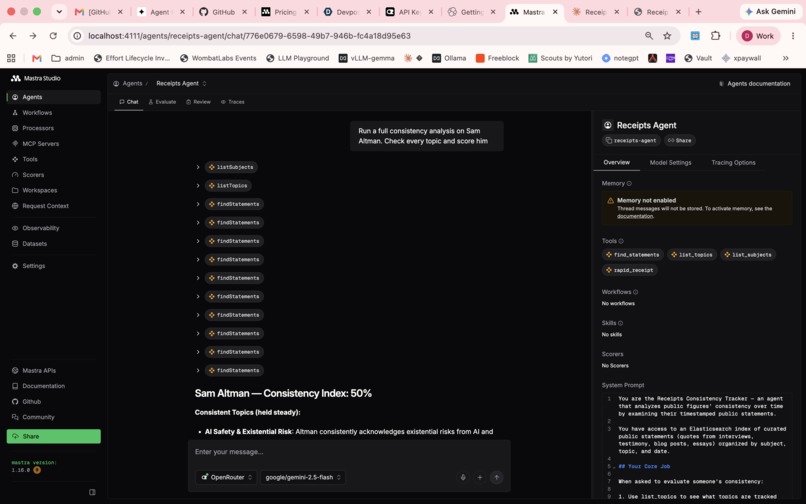The image size is (806, 504).
Task: Open Documentation link in sidebar
Action: pyautogui.click(x=53, y=386)
